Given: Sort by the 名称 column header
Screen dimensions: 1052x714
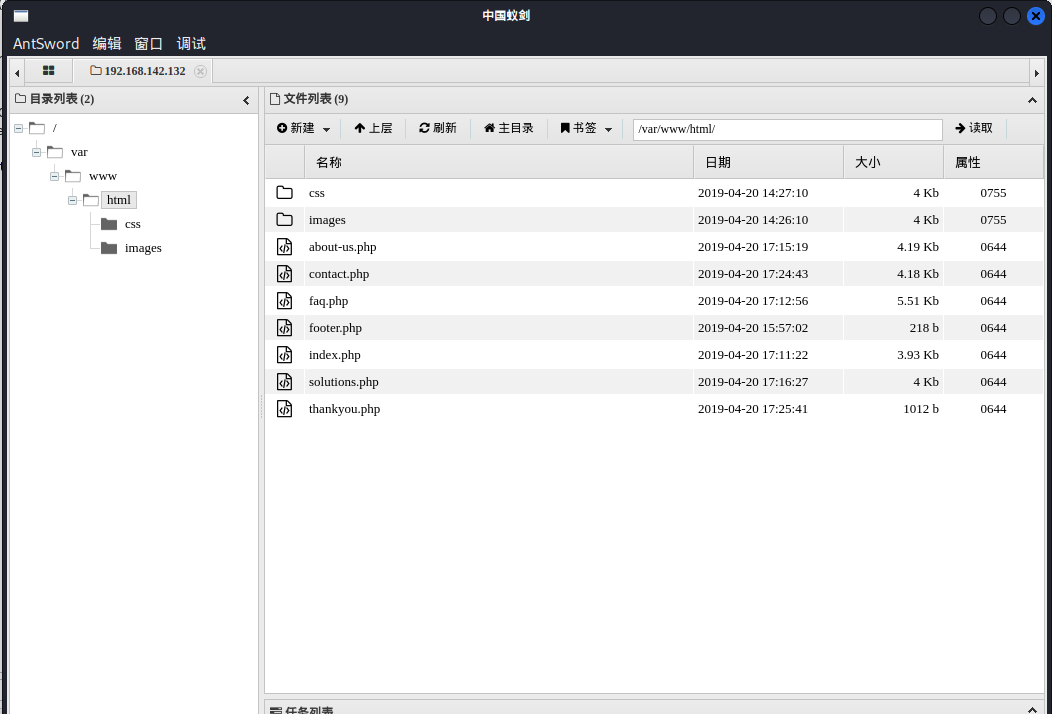Looking at the screenshot, I should pyautogui.click(x=498, y=162).
